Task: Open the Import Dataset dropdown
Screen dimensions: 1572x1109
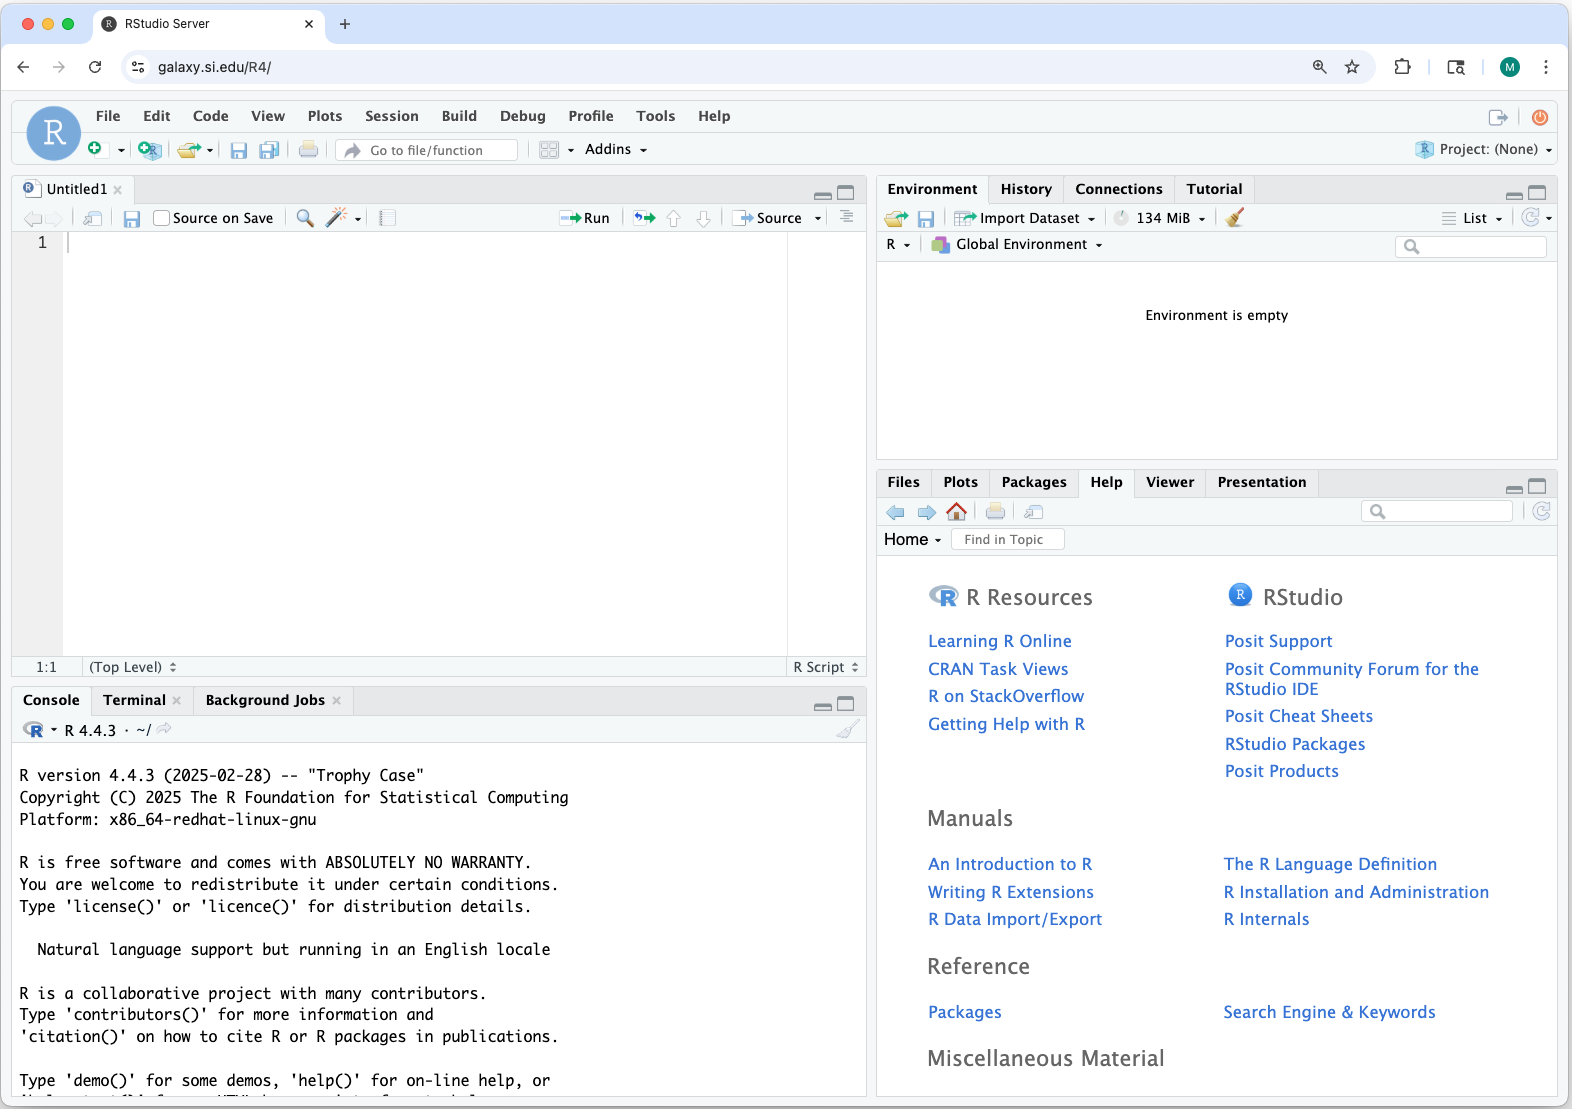Action: pyautogui.click(x=1026, y=218)
